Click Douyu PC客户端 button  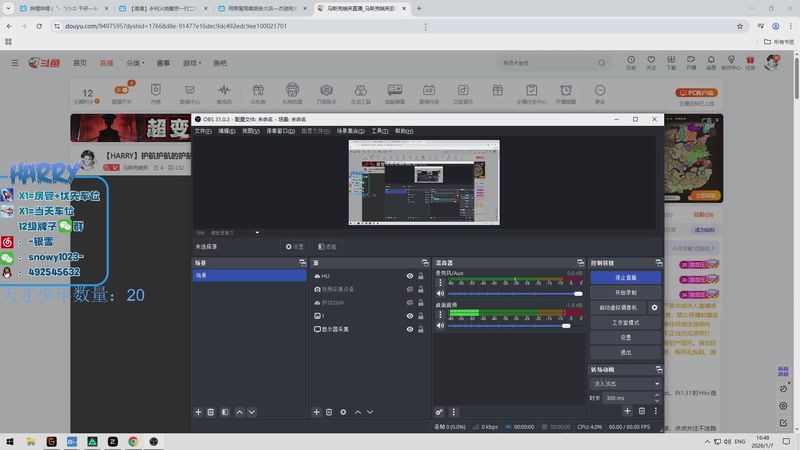tap(696, 92)
